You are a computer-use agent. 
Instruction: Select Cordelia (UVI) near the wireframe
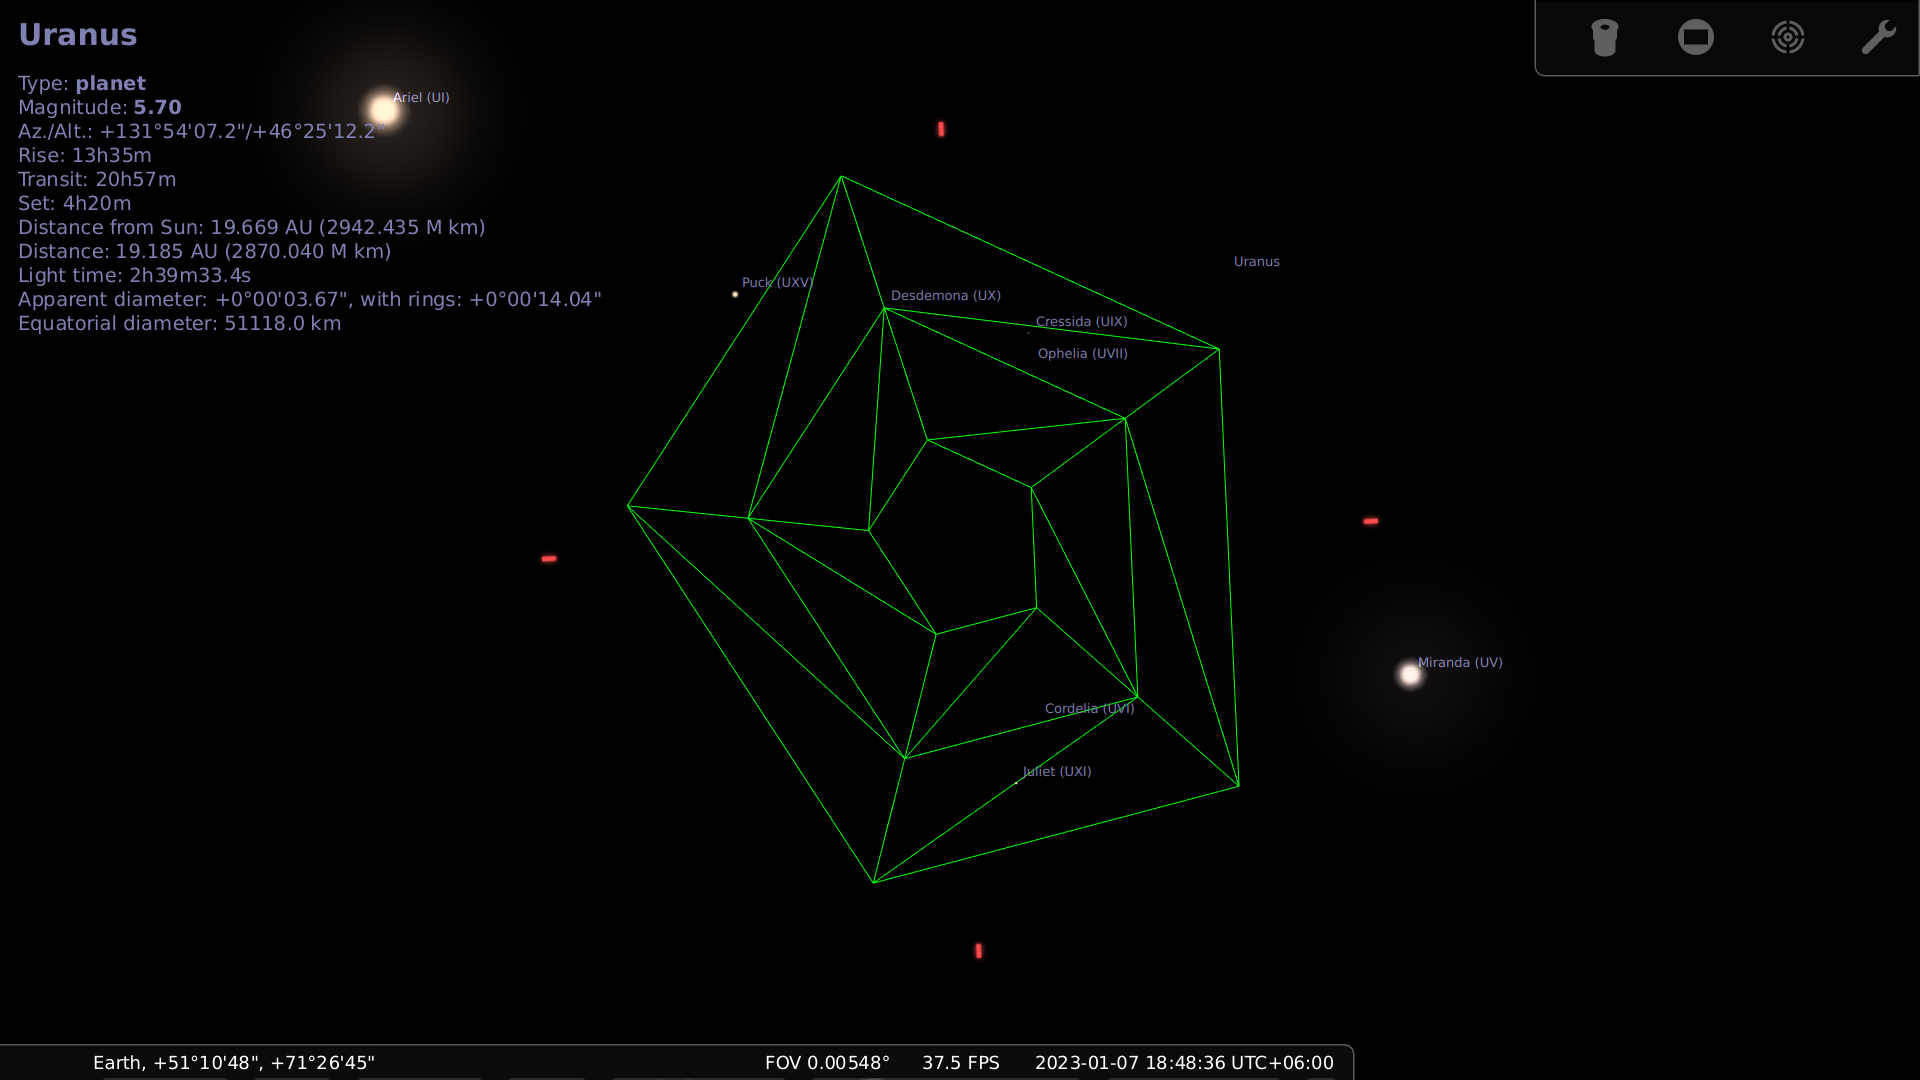click(1089, 708)
